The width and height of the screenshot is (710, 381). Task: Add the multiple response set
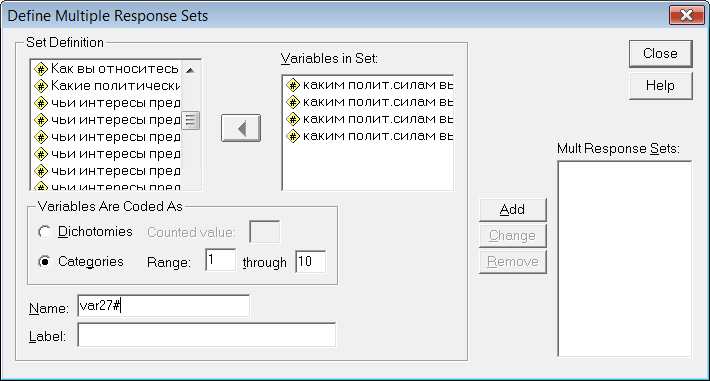click(x=513, y=210)
